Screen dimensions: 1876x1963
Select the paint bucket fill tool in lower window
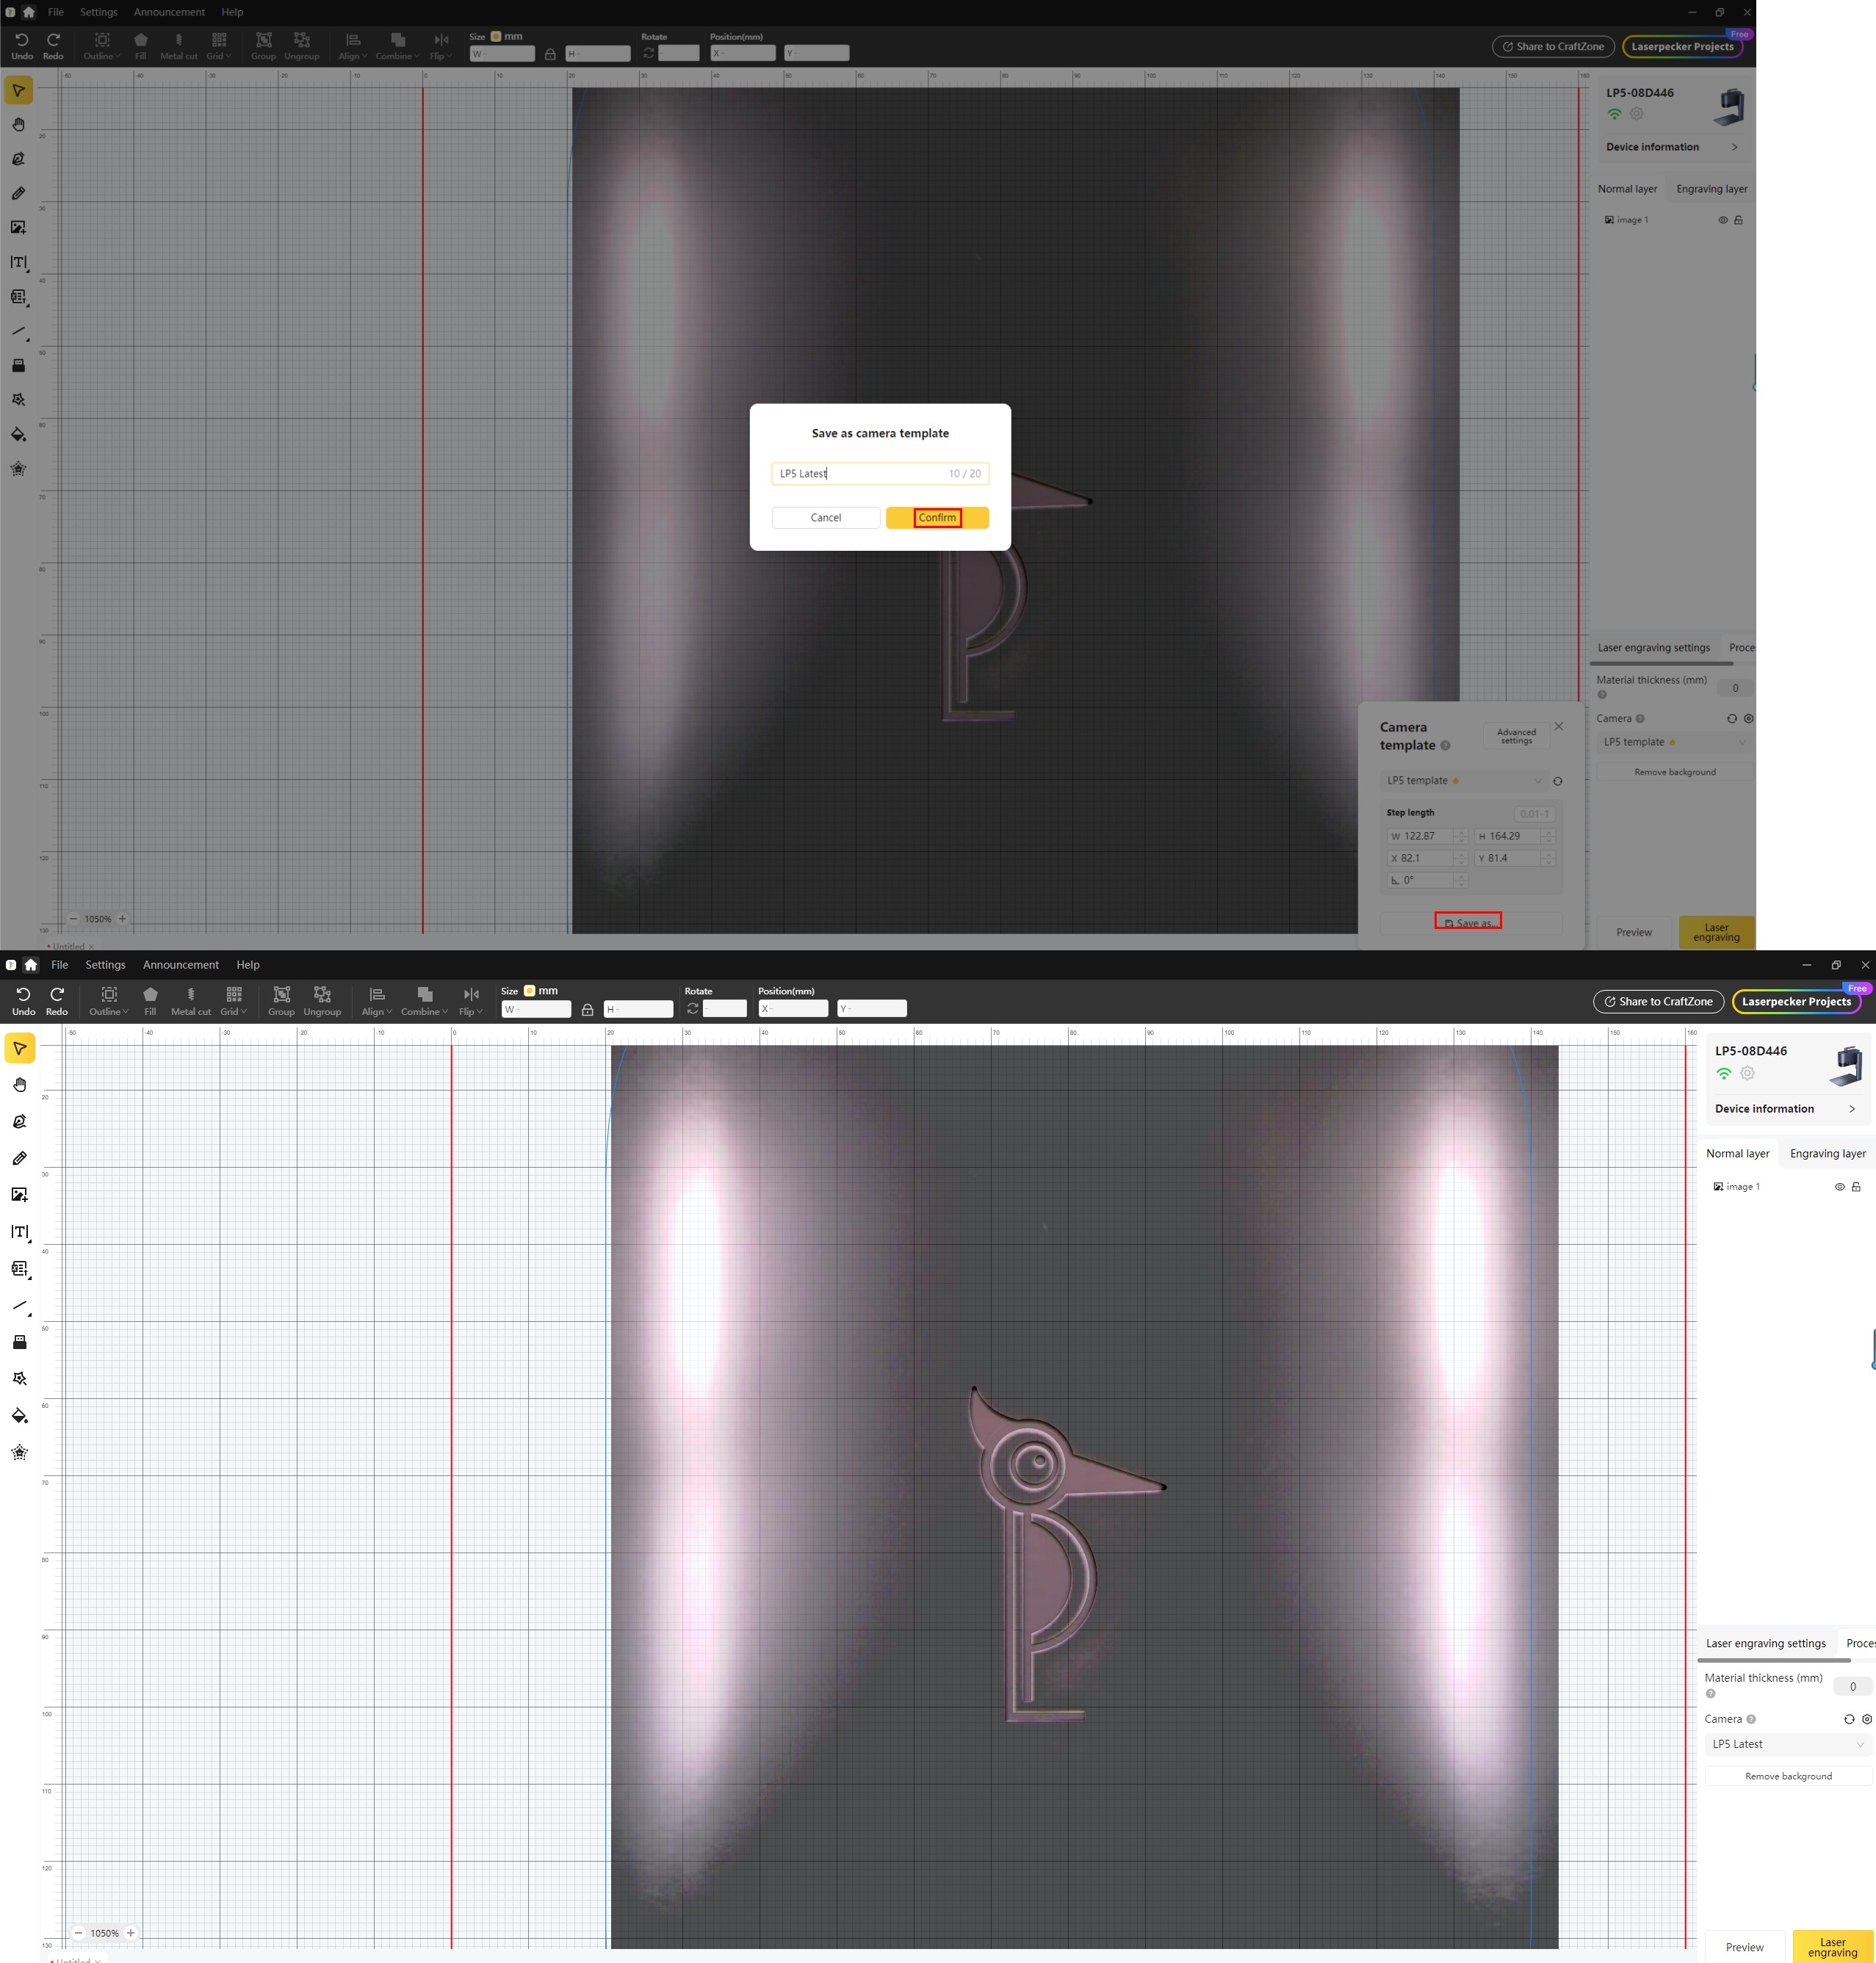(x=19, y=1415)
